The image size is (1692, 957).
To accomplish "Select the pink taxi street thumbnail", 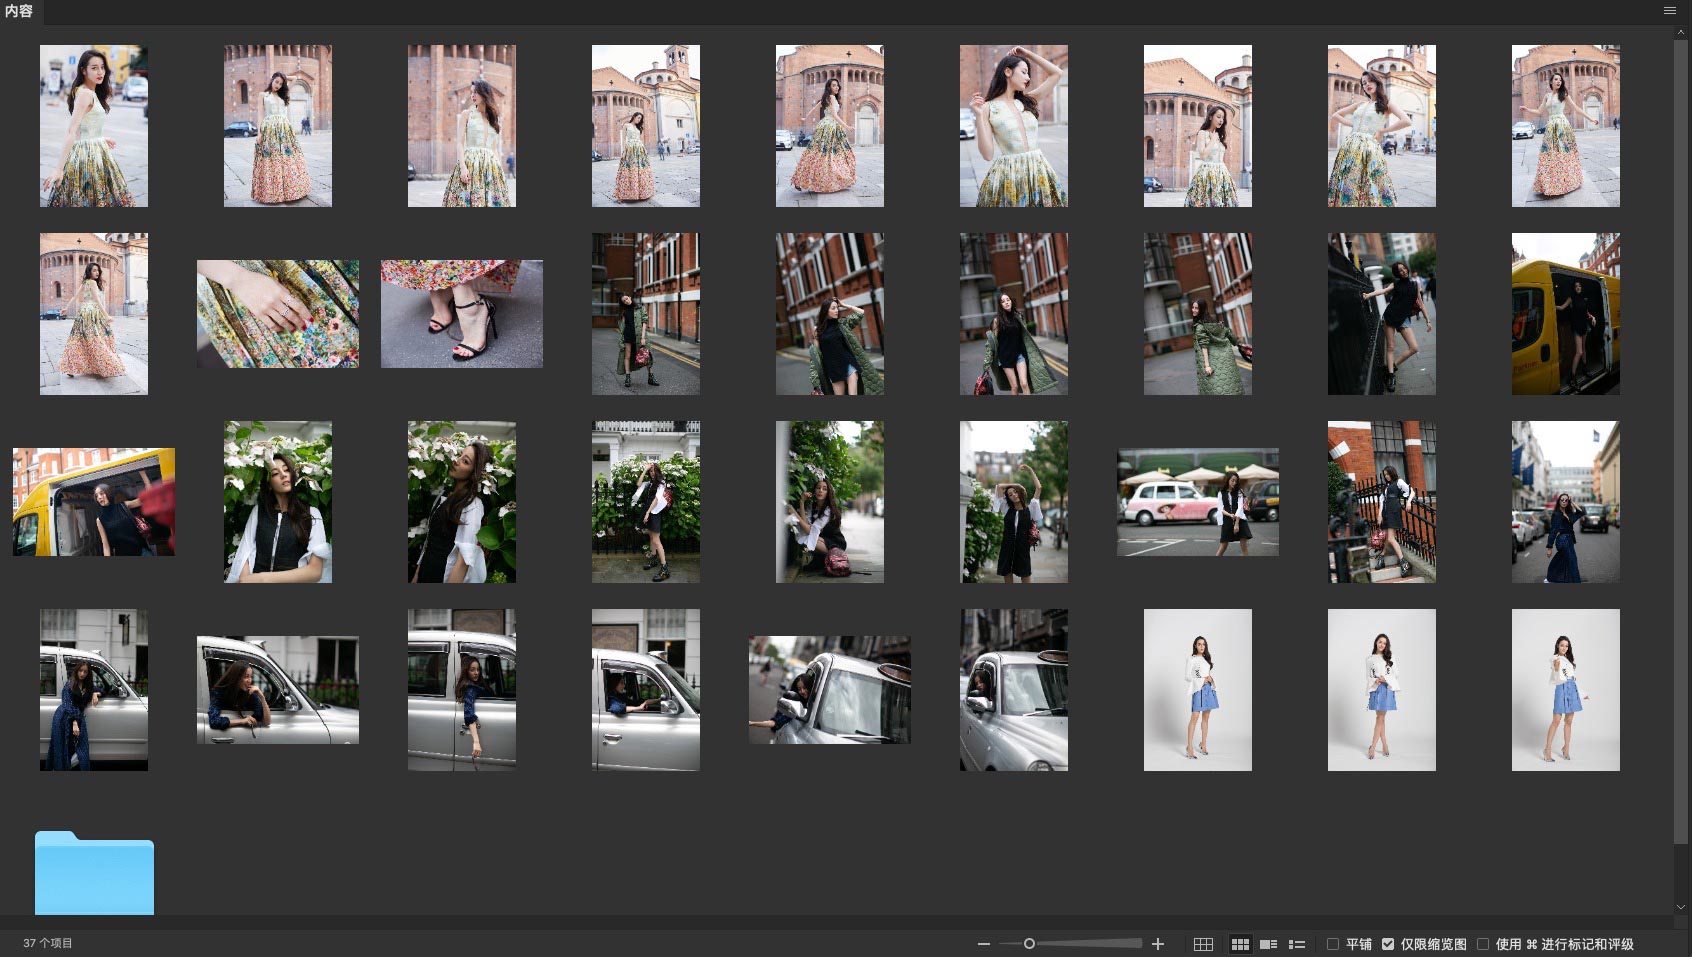I will click(1197, 502).
